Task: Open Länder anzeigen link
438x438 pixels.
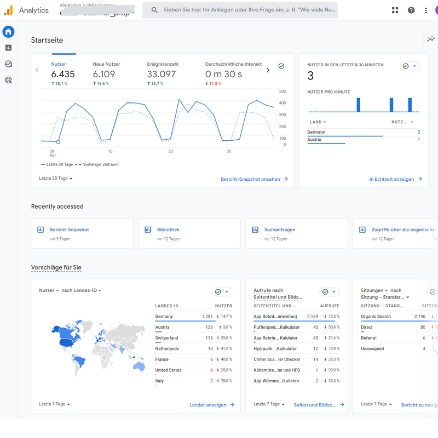Action: (x=208, y=405)
